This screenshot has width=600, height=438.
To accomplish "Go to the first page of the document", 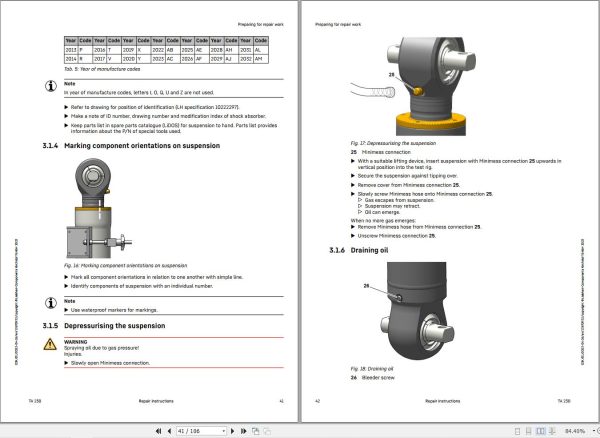I will pos(158,431).
